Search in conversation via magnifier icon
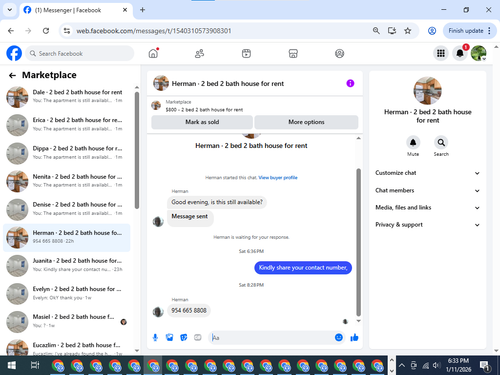Viewport: 500px width, 375px height. [441, 143]
